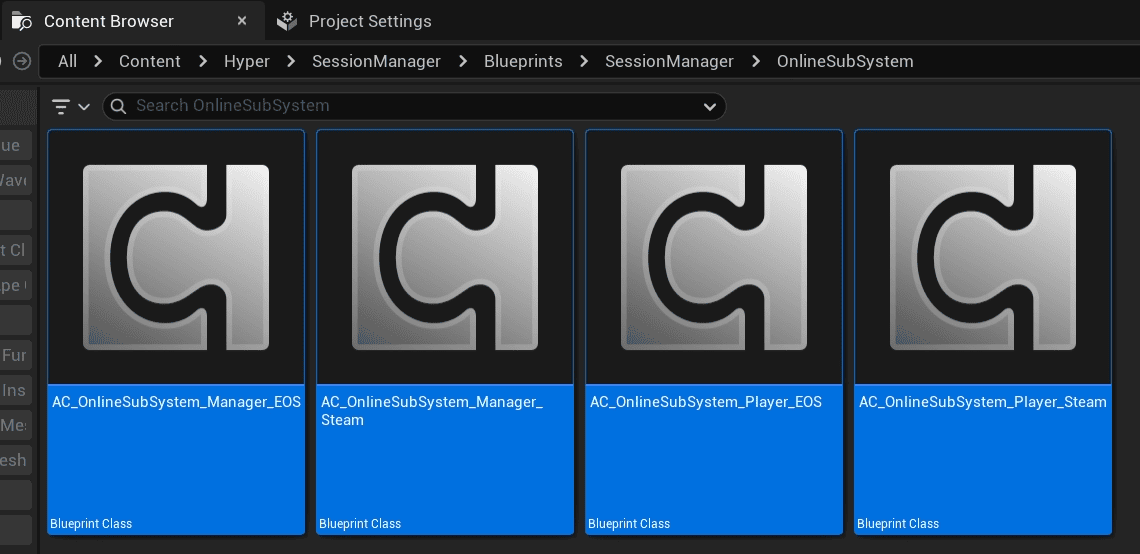Close the Content Browser tab
Image resolution: width=1140 pixels, height=554 pixels.
tap(242, 21)
